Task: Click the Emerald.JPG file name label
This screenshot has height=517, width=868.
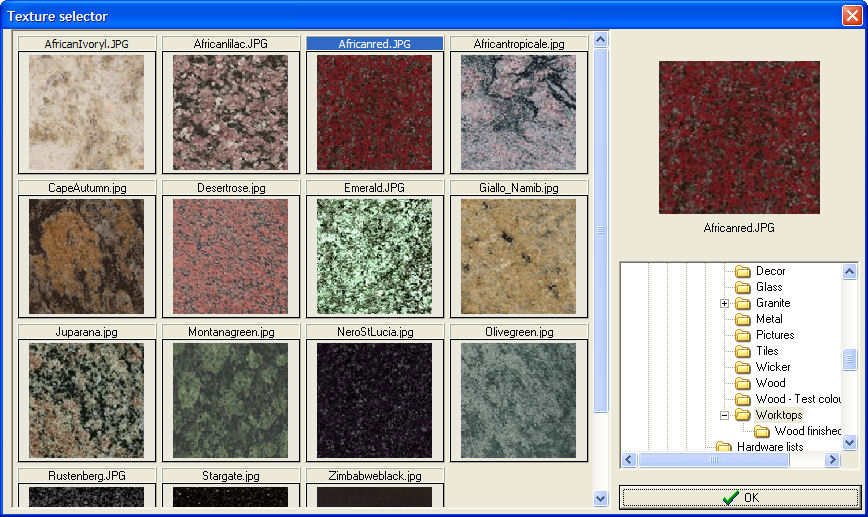Action: (375, 188)
